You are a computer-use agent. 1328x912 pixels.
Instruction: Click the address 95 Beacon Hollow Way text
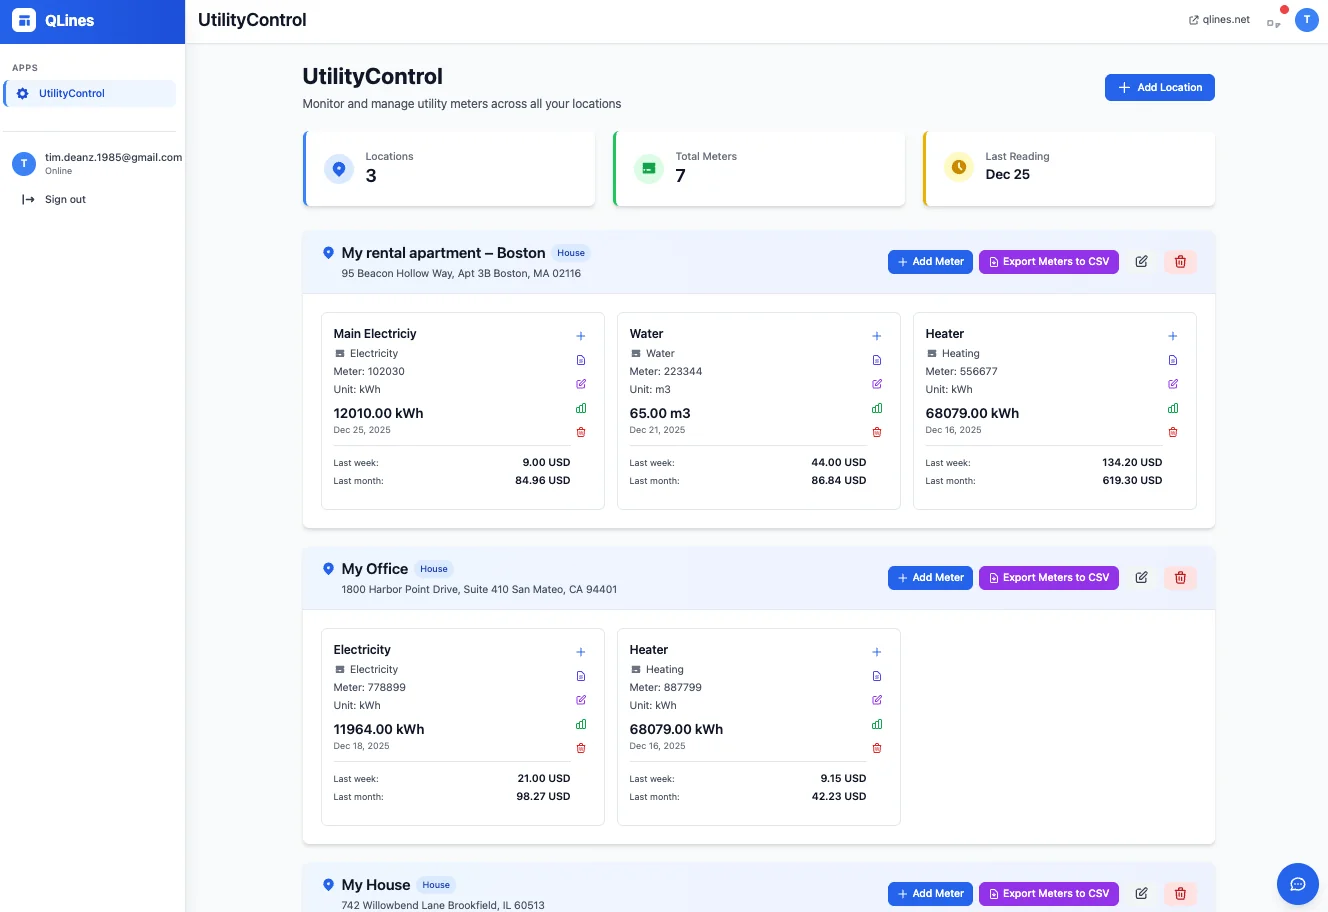coord(461,273)
